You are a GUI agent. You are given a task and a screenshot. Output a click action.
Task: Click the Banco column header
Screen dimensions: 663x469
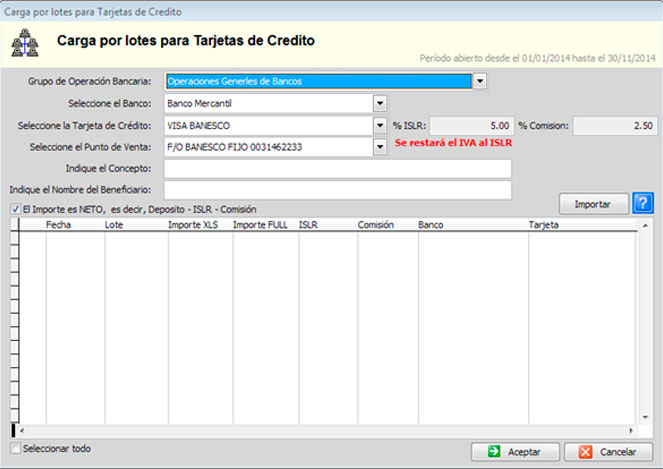470,226
